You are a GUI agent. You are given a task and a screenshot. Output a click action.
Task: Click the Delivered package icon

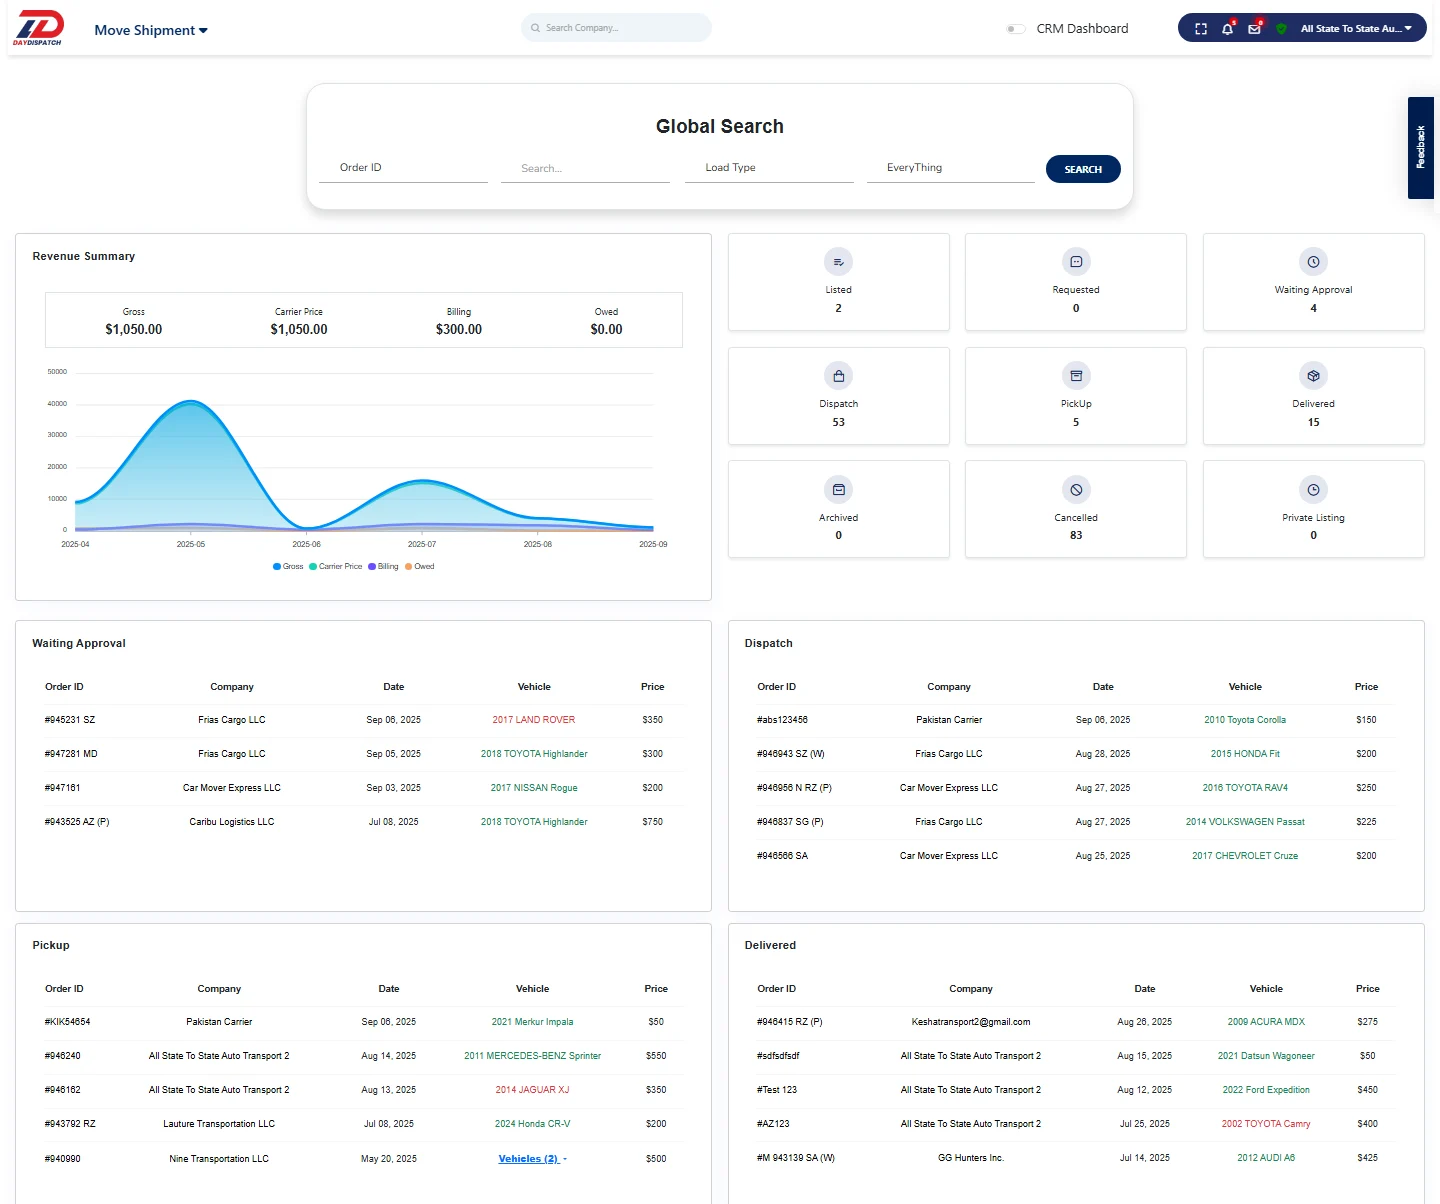tap(1313, 376)
